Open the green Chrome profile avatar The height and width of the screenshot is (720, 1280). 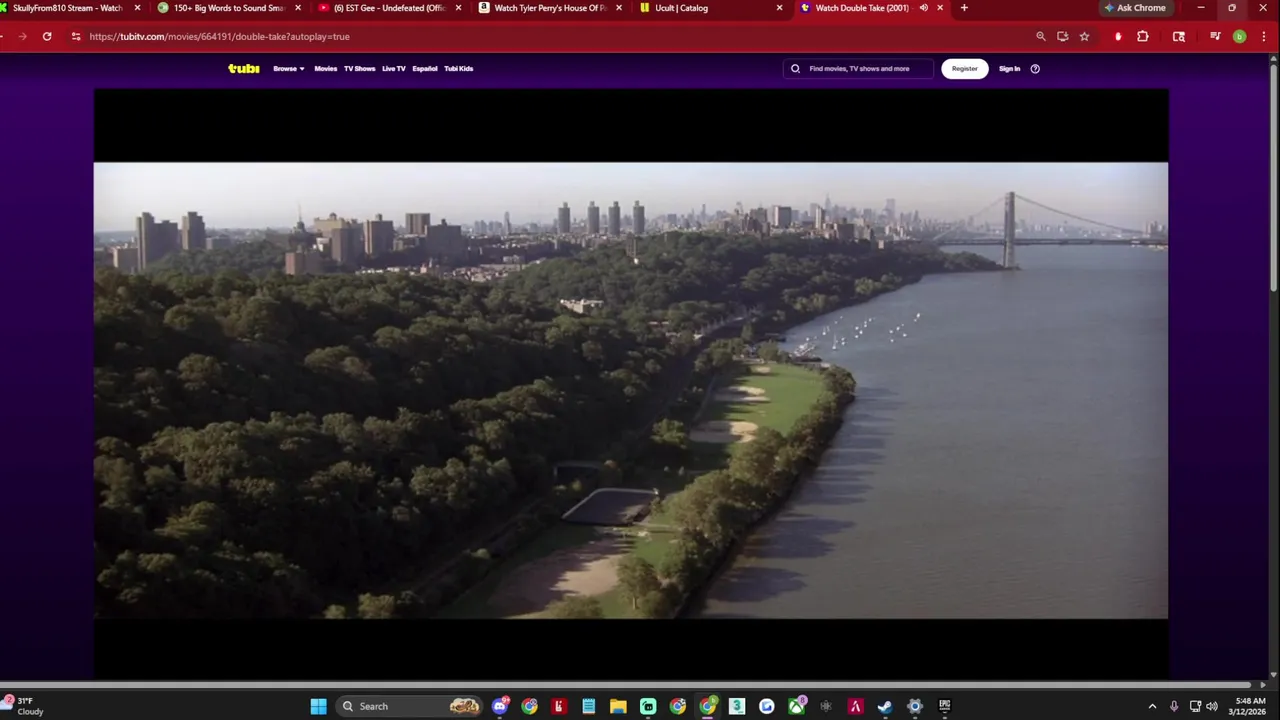tap(1239, 36)
